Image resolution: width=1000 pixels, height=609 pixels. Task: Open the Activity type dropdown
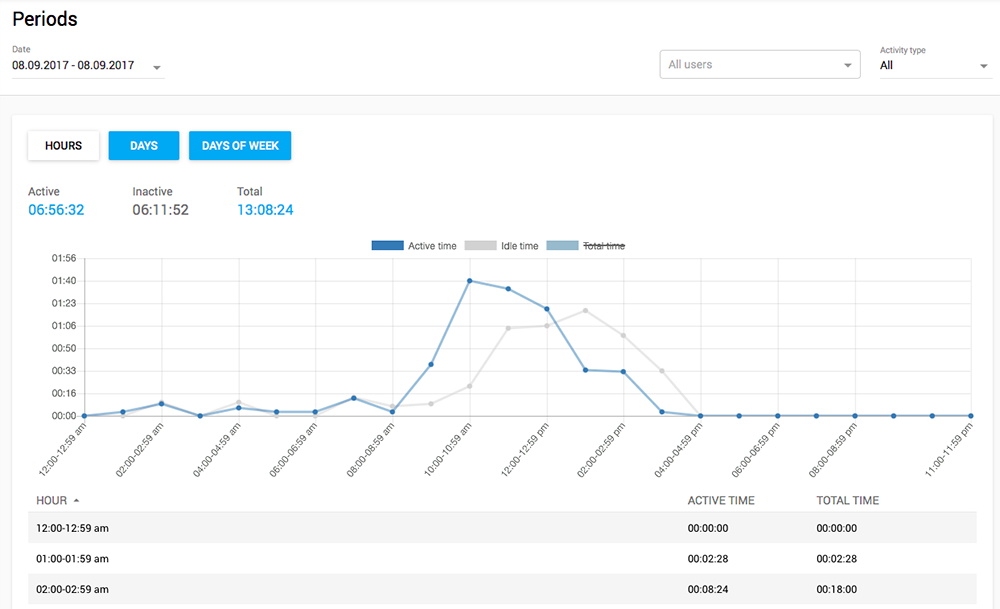tap(935, 66)
